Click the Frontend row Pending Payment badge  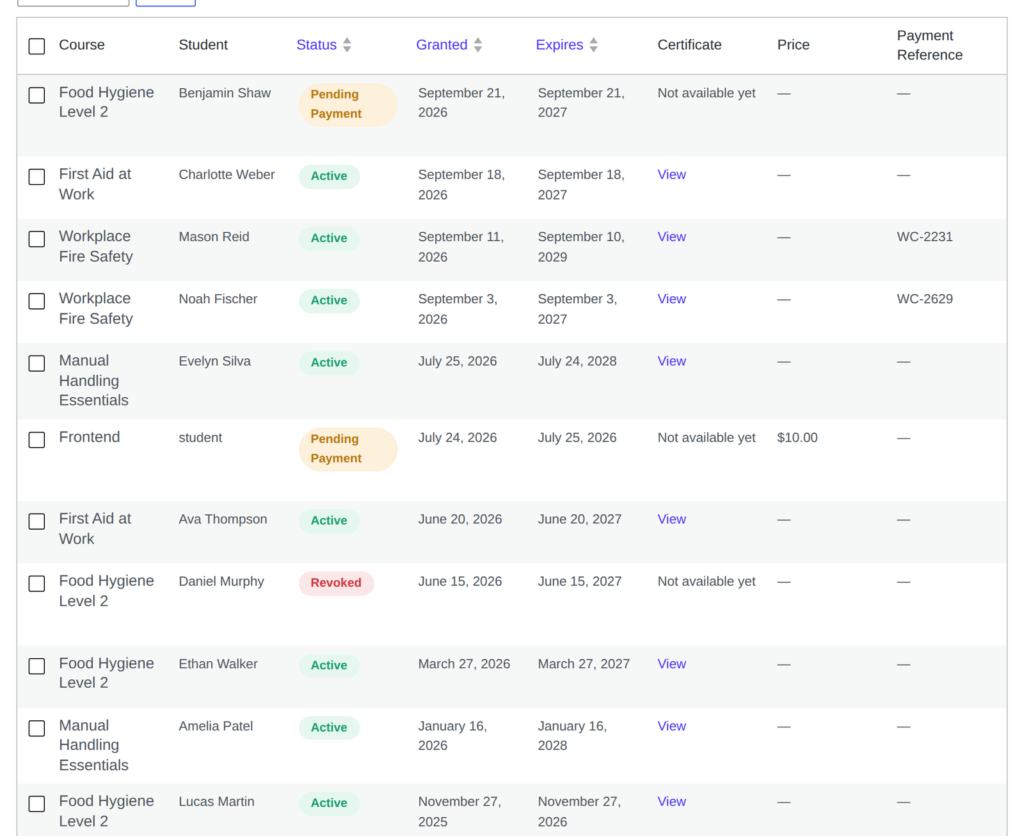(348, 449)
